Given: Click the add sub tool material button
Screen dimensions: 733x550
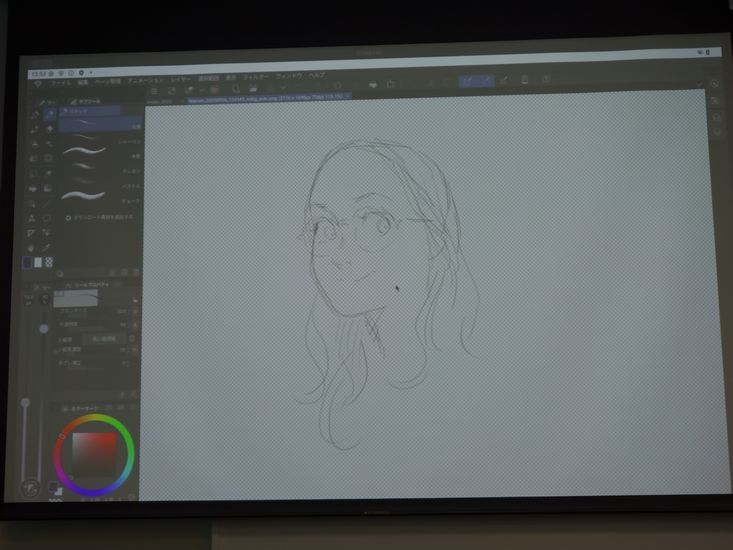Looking at the screenshot, I should pos(68,216).
